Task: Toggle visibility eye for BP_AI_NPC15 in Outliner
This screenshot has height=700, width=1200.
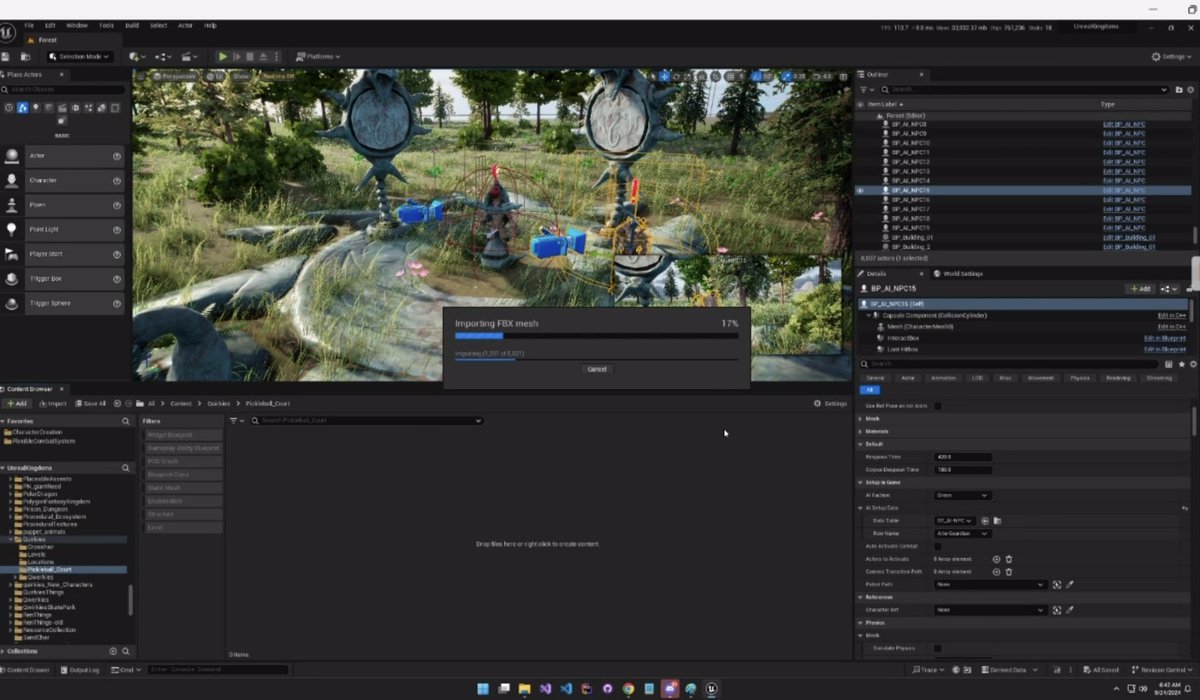Action: 860,190
